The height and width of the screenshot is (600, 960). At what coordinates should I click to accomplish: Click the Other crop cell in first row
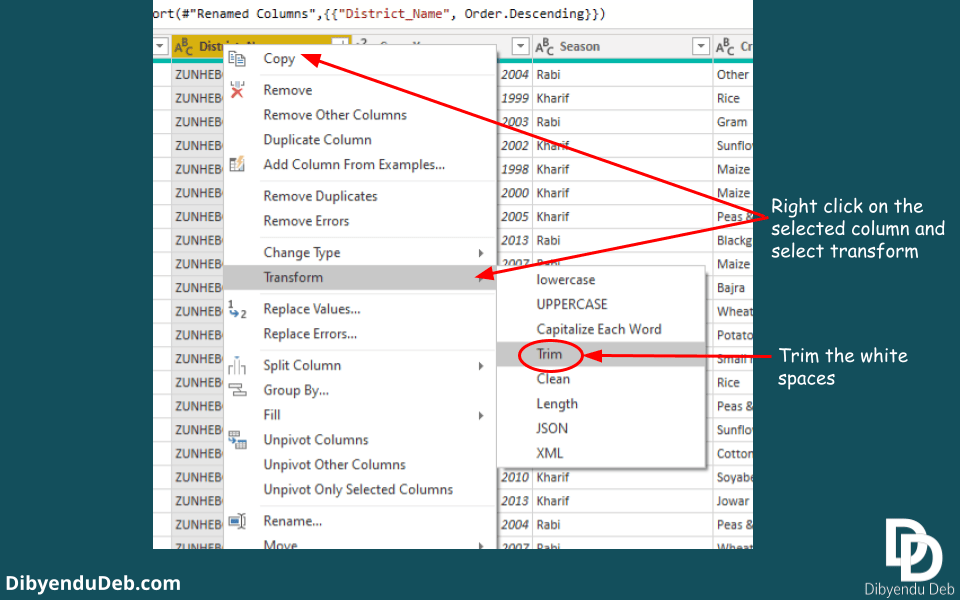point(732,75)
